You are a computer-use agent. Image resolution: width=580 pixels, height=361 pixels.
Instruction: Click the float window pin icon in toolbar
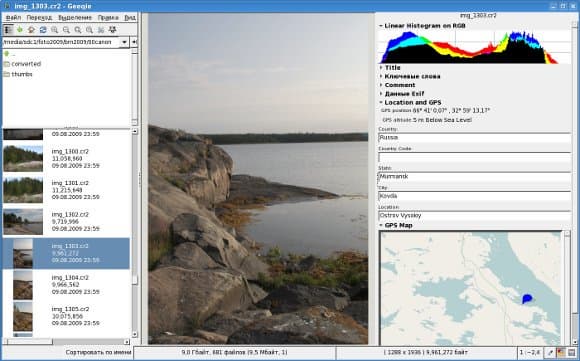click(x=112, y=30)
